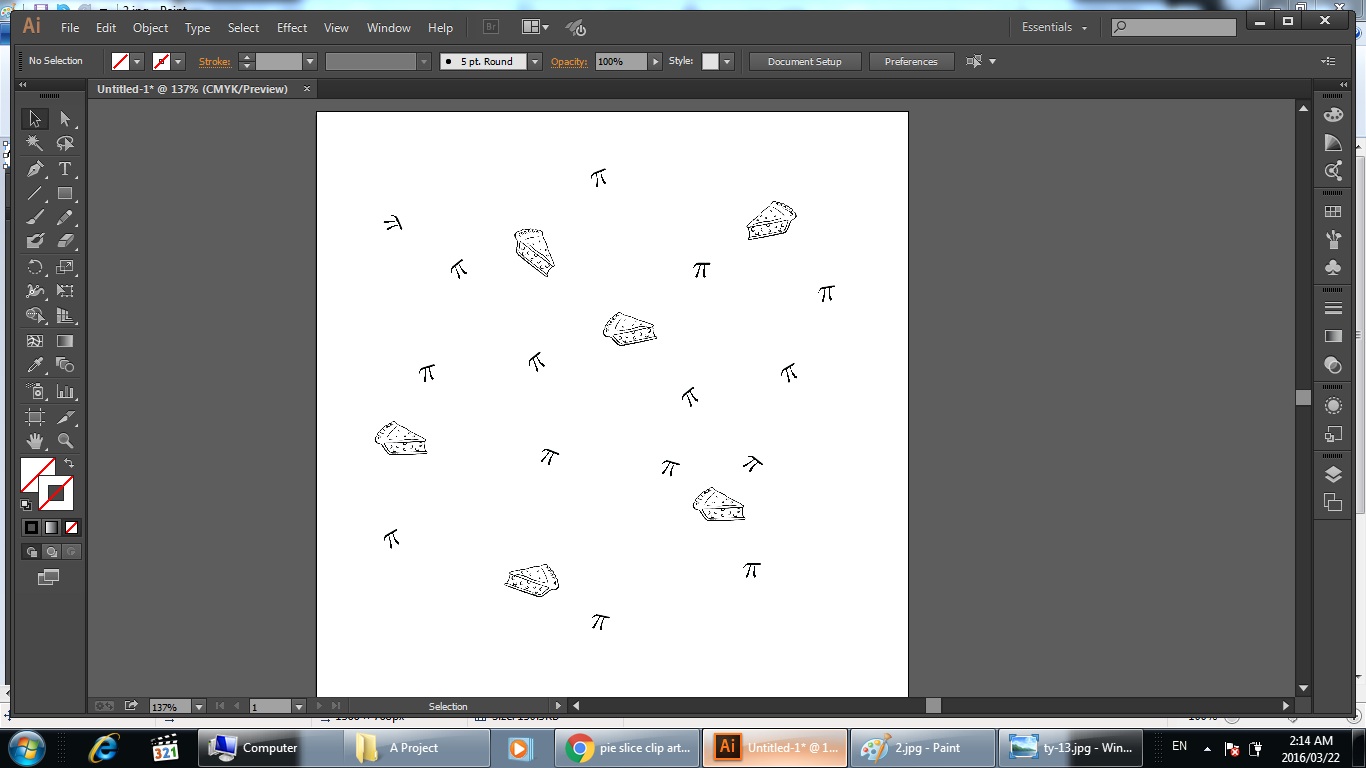Open the Brushes panel icon
This screenshot has width=1366, height=768.
[x=1333, y=240]
